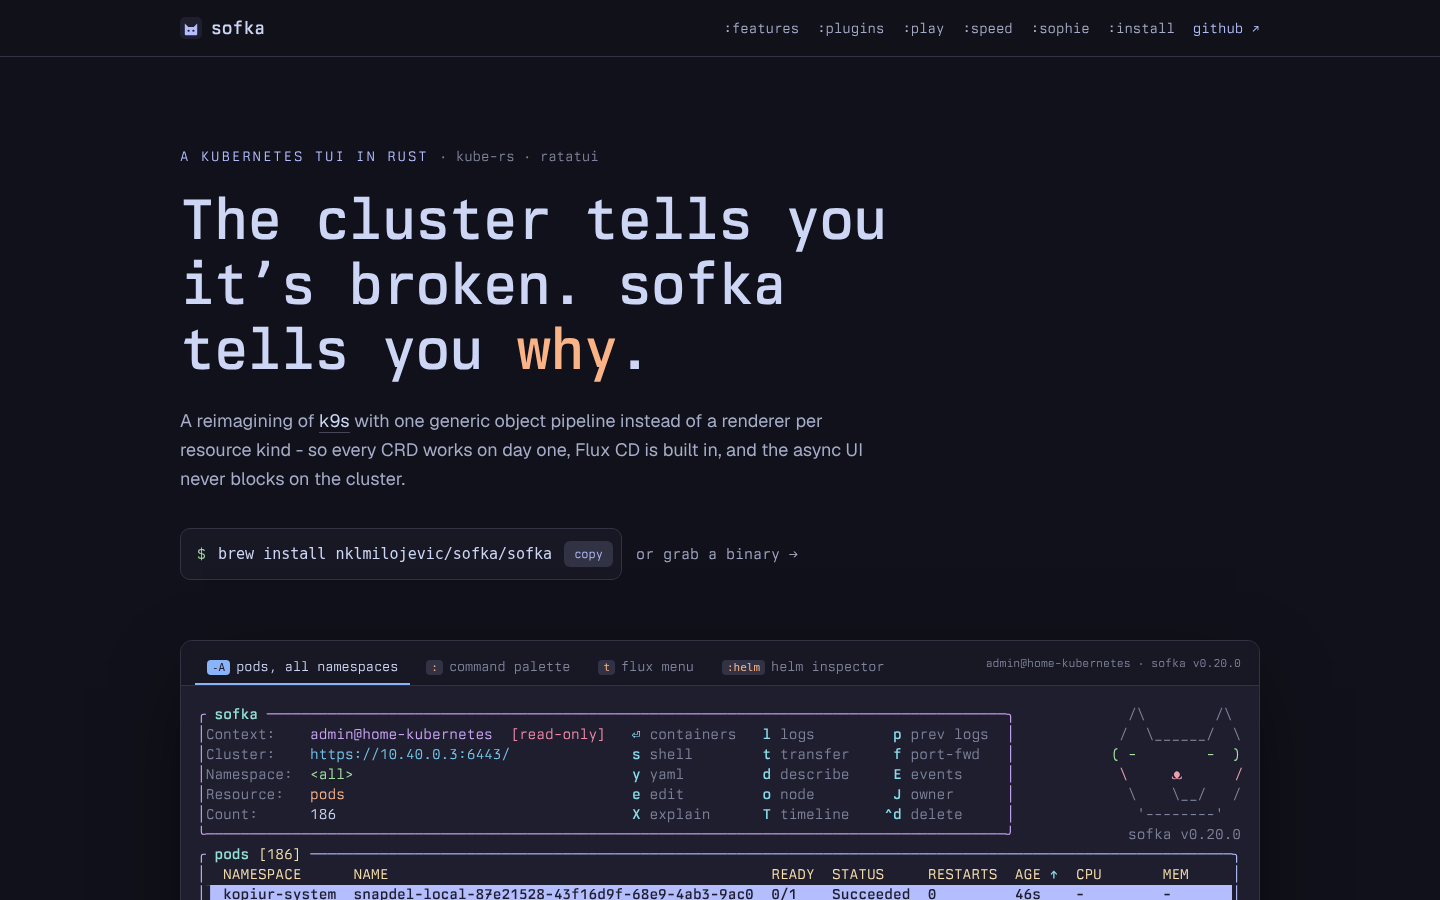Screen dimensions: 1440x900
Task: Open the helm inspector tab
Action: point(803,667)
